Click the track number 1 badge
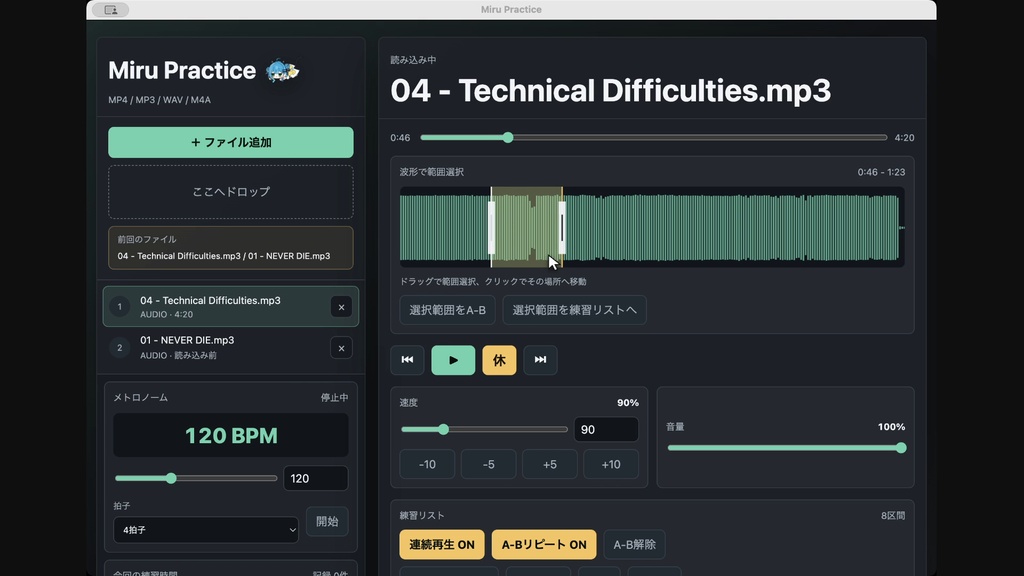1024x576 pixels. point(120,306)
